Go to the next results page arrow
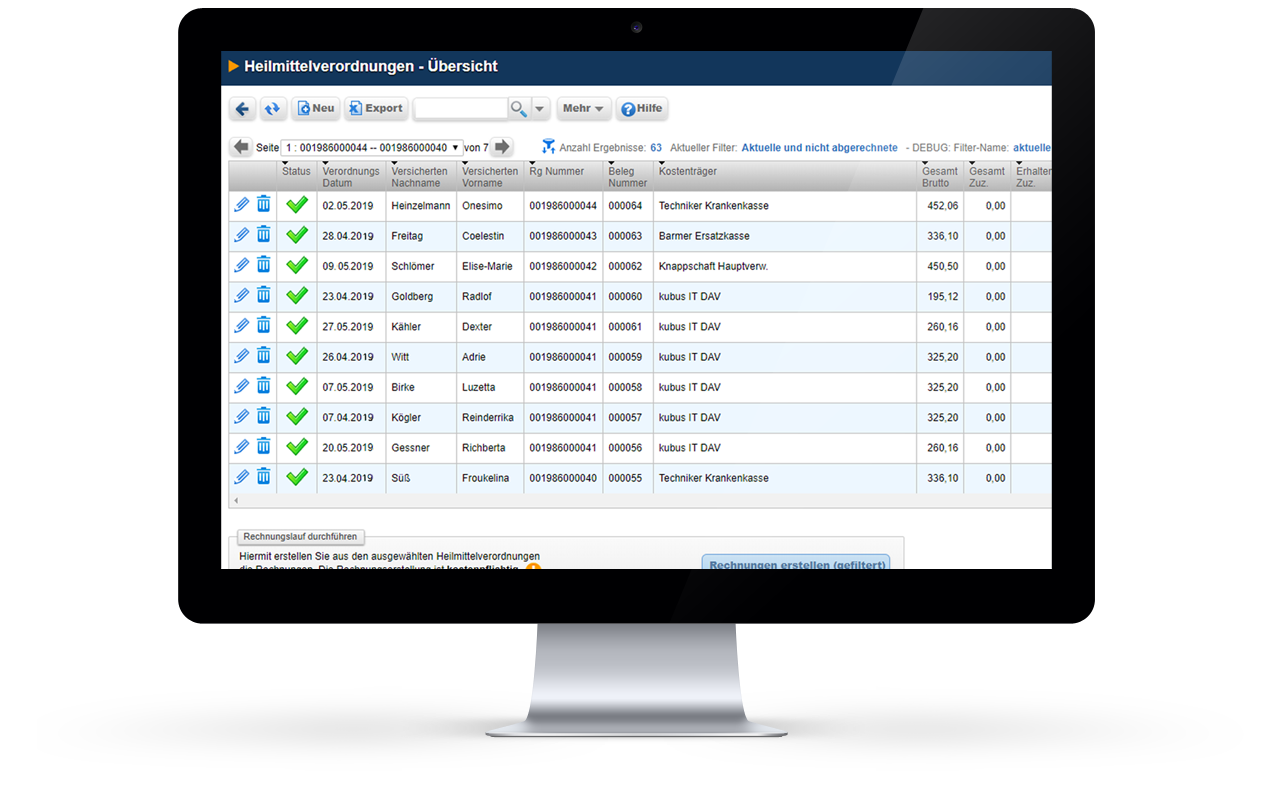Screen dimensions: 1280x800 click(x=502, y=147)
